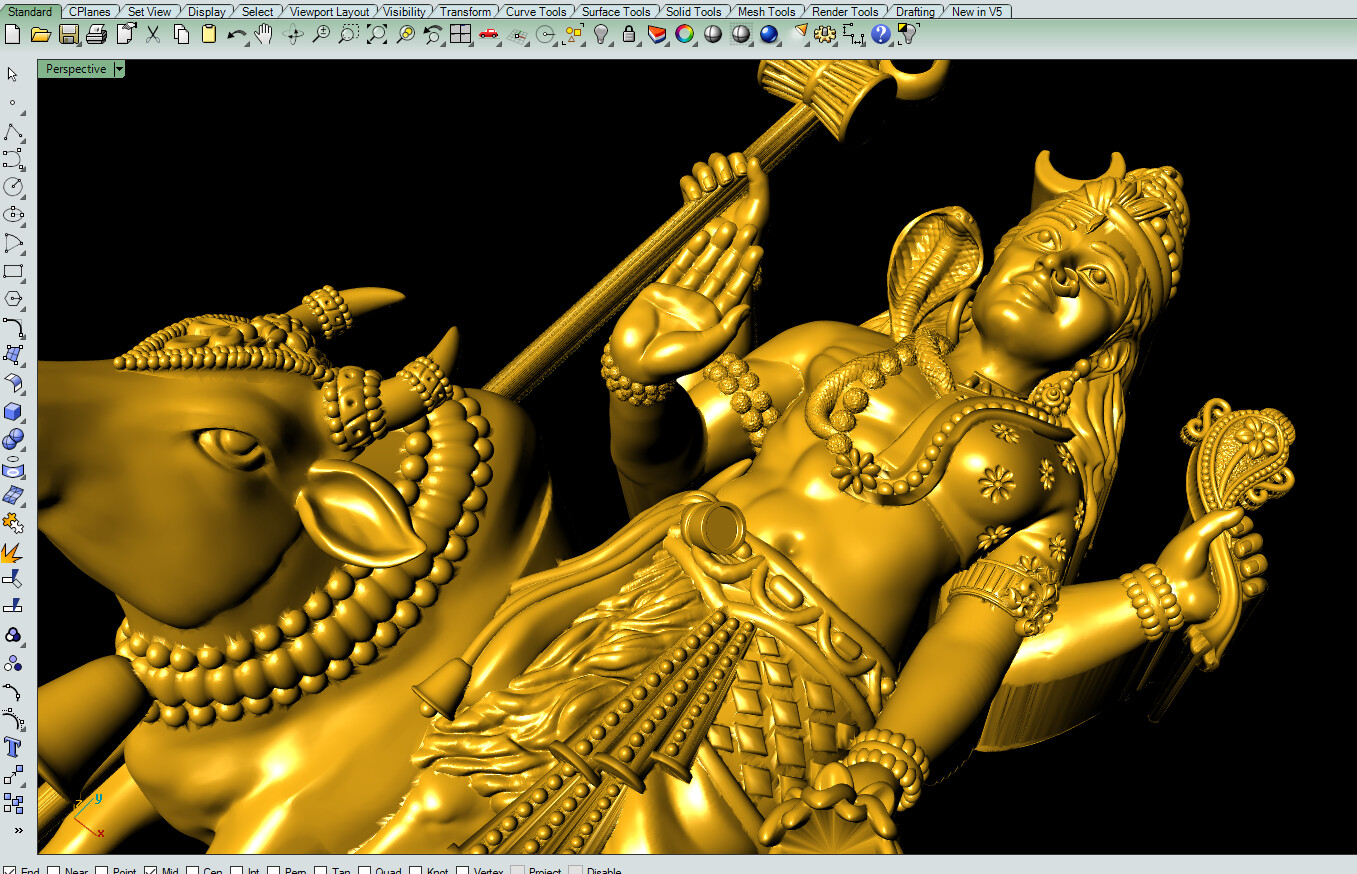Paste from clipboard icon
The image size is (1357, 874).
point(209,35)
